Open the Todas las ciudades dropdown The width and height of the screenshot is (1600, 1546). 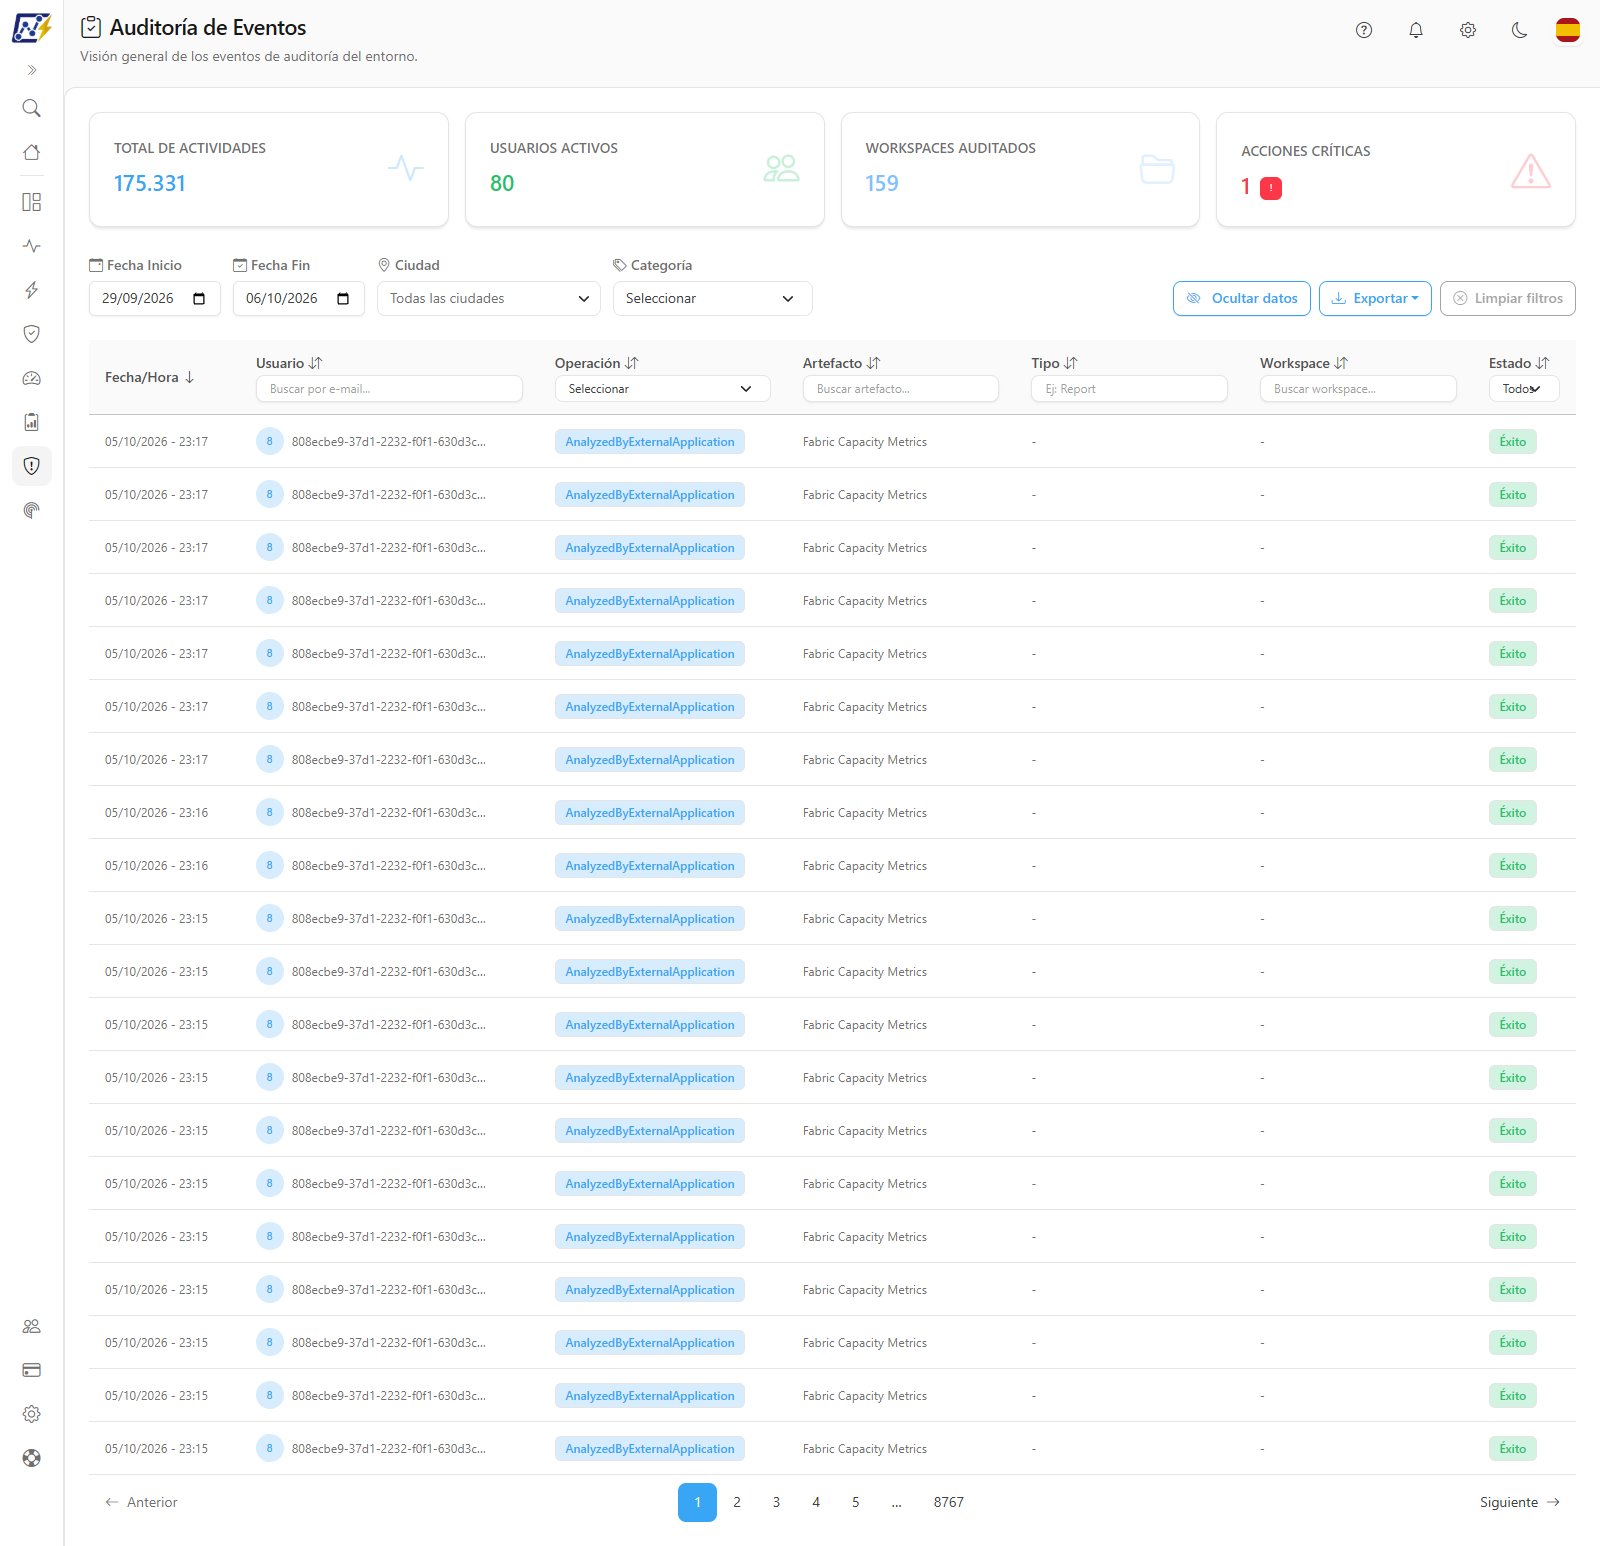(x=489, y=299)
